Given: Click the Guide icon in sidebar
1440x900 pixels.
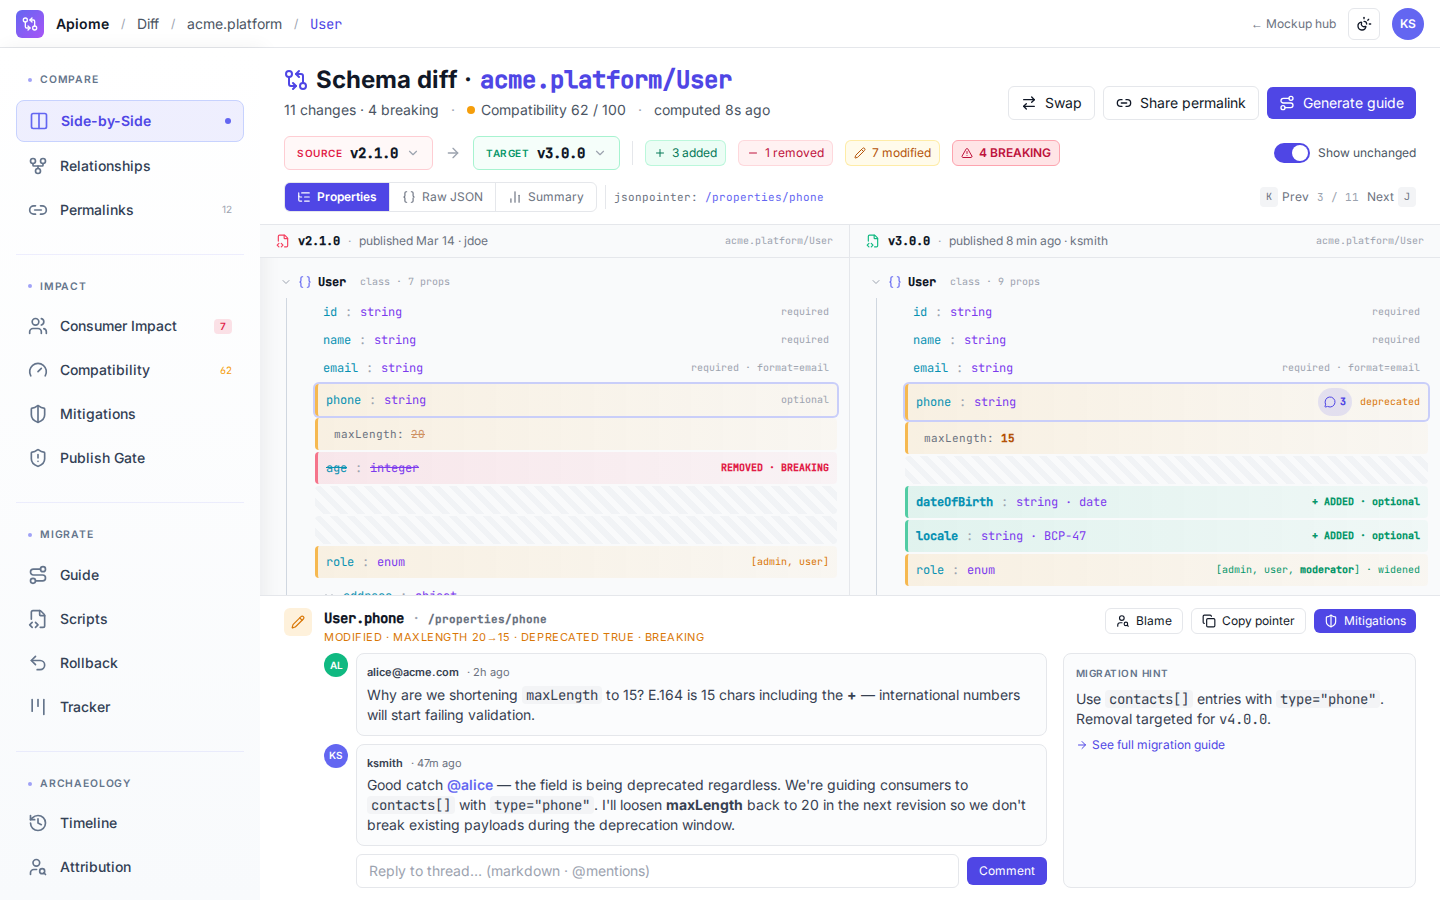Looking at the screenshot, I should coord(38,575).
